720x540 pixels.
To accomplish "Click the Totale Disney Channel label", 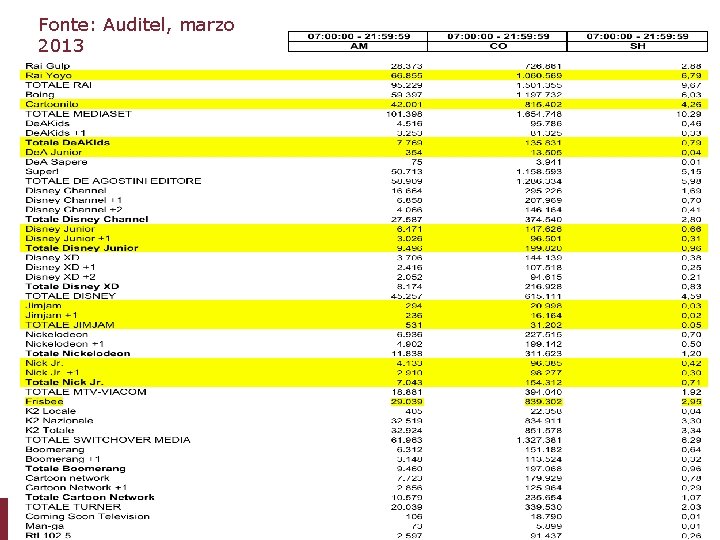I will 87,219.
